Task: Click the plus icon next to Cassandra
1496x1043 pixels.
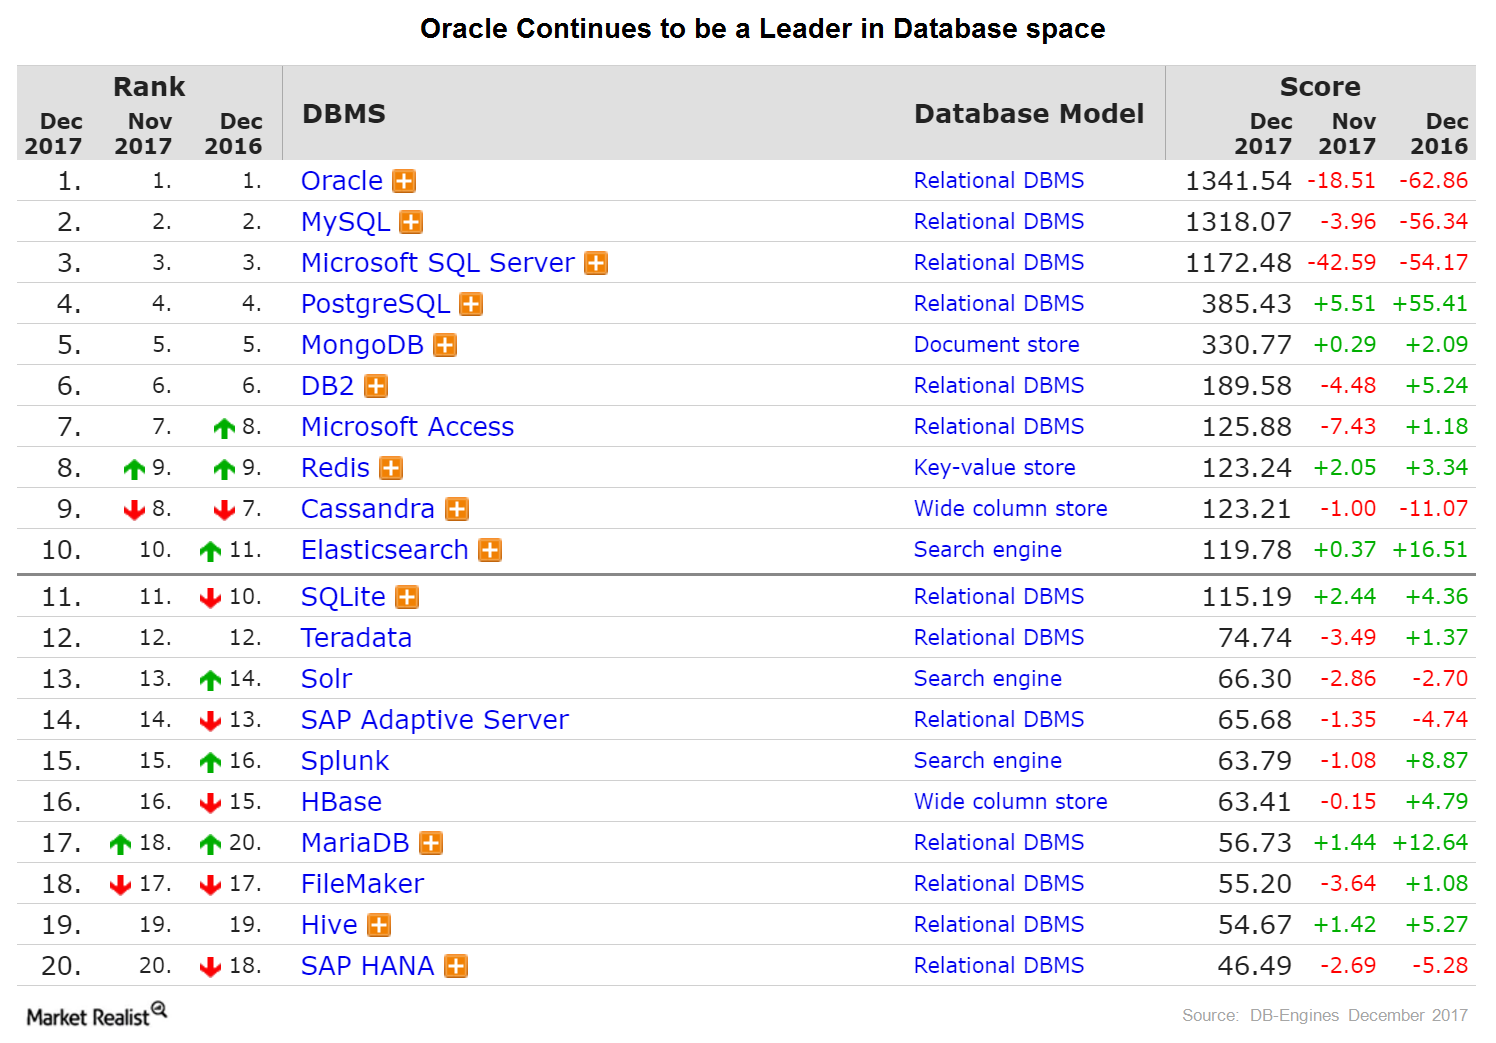Action: [x=457, y=509]
